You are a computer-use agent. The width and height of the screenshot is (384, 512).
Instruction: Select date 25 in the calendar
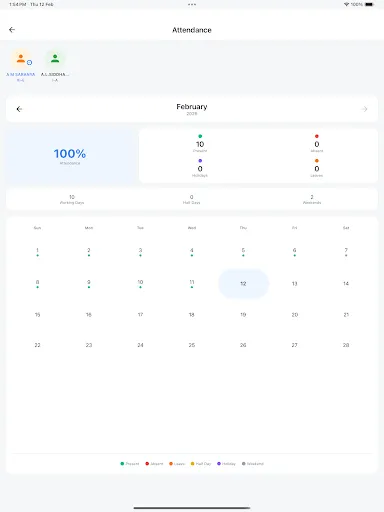click(x=192, y=345)
